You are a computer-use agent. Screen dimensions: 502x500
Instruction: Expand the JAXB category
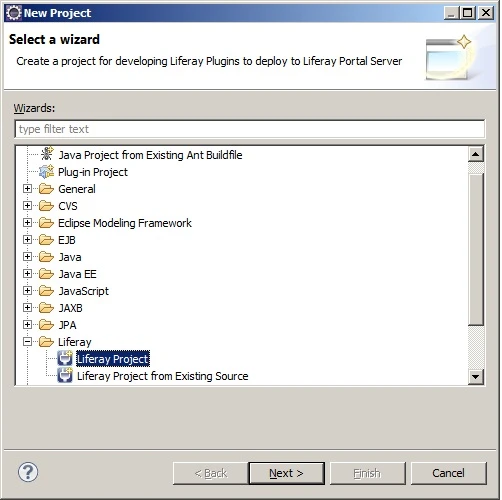27,308
